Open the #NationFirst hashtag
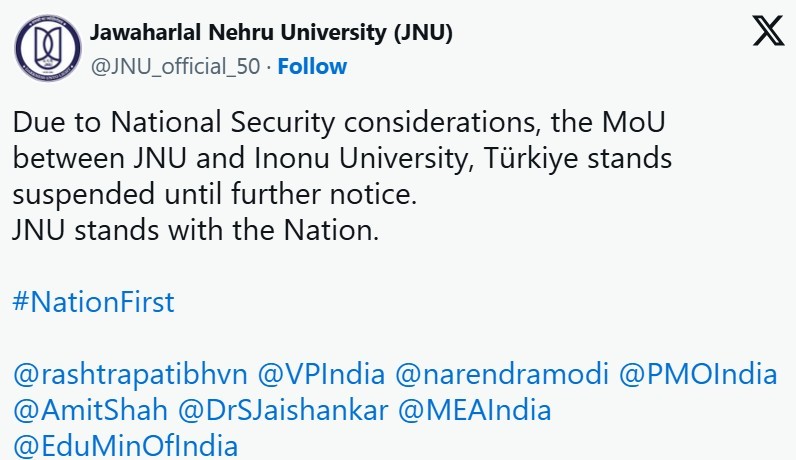The height and width of the screenshot is (460, 796). 93,302
